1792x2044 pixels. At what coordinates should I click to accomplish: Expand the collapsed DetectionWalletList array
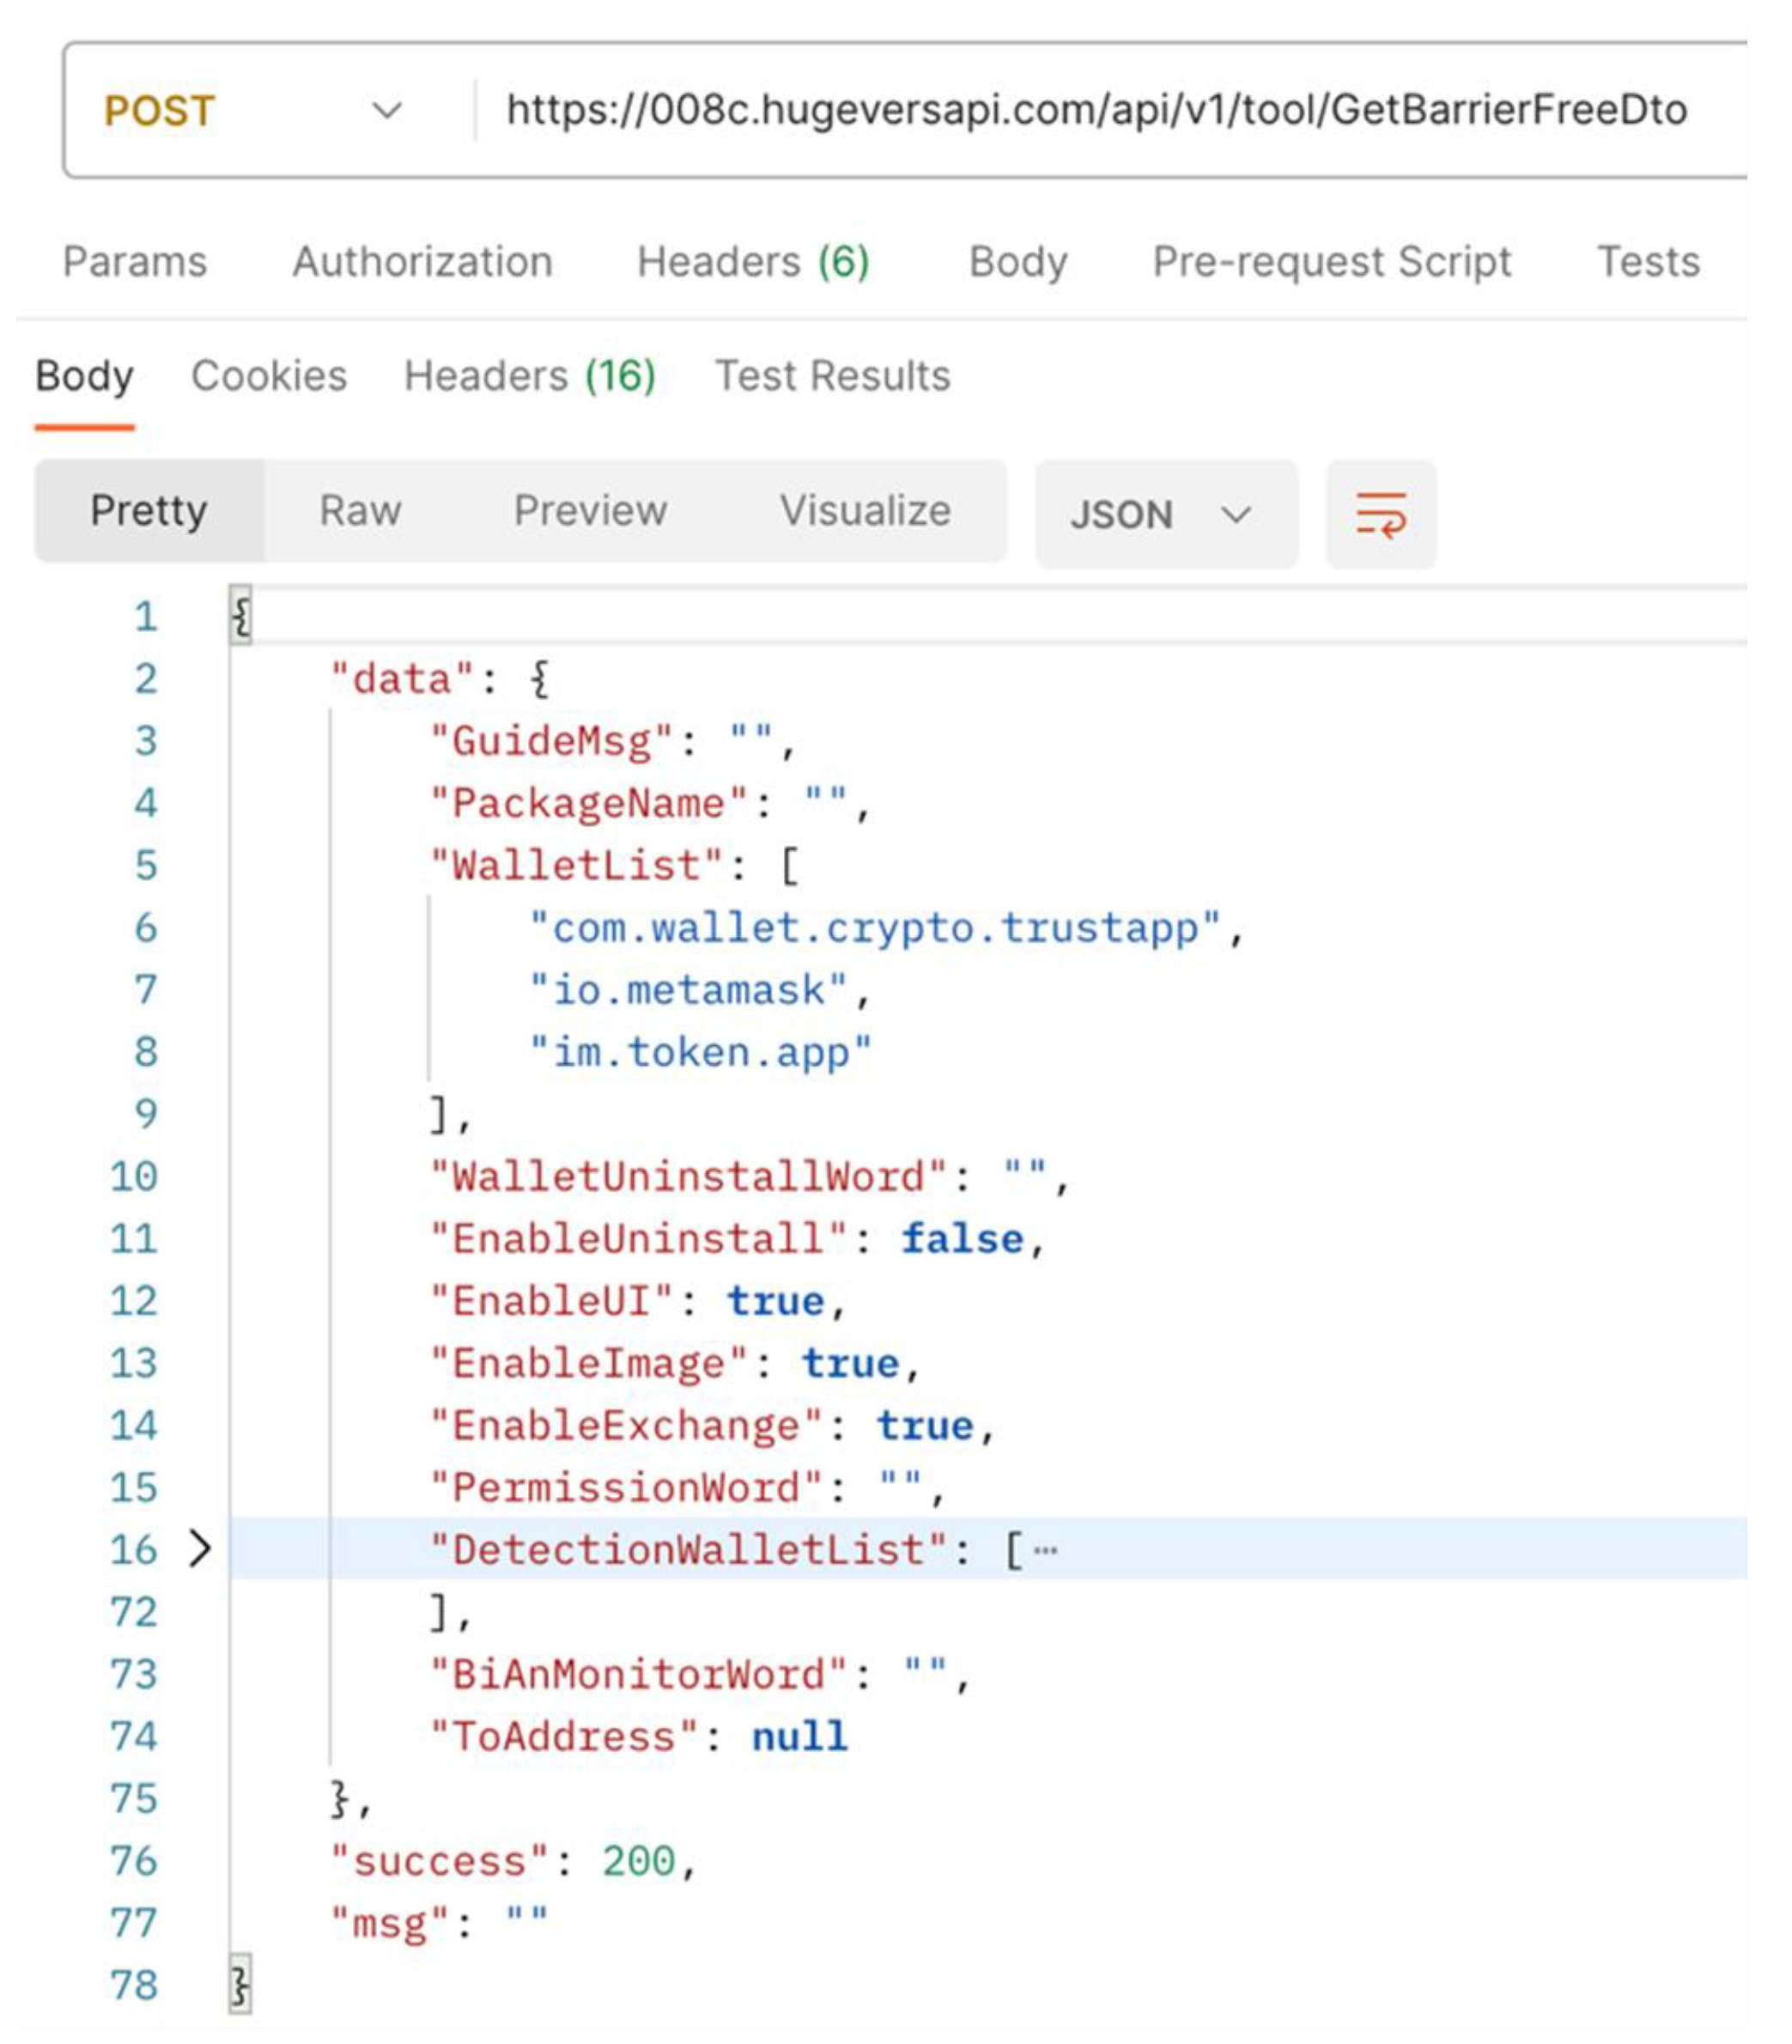[200, 1549]
